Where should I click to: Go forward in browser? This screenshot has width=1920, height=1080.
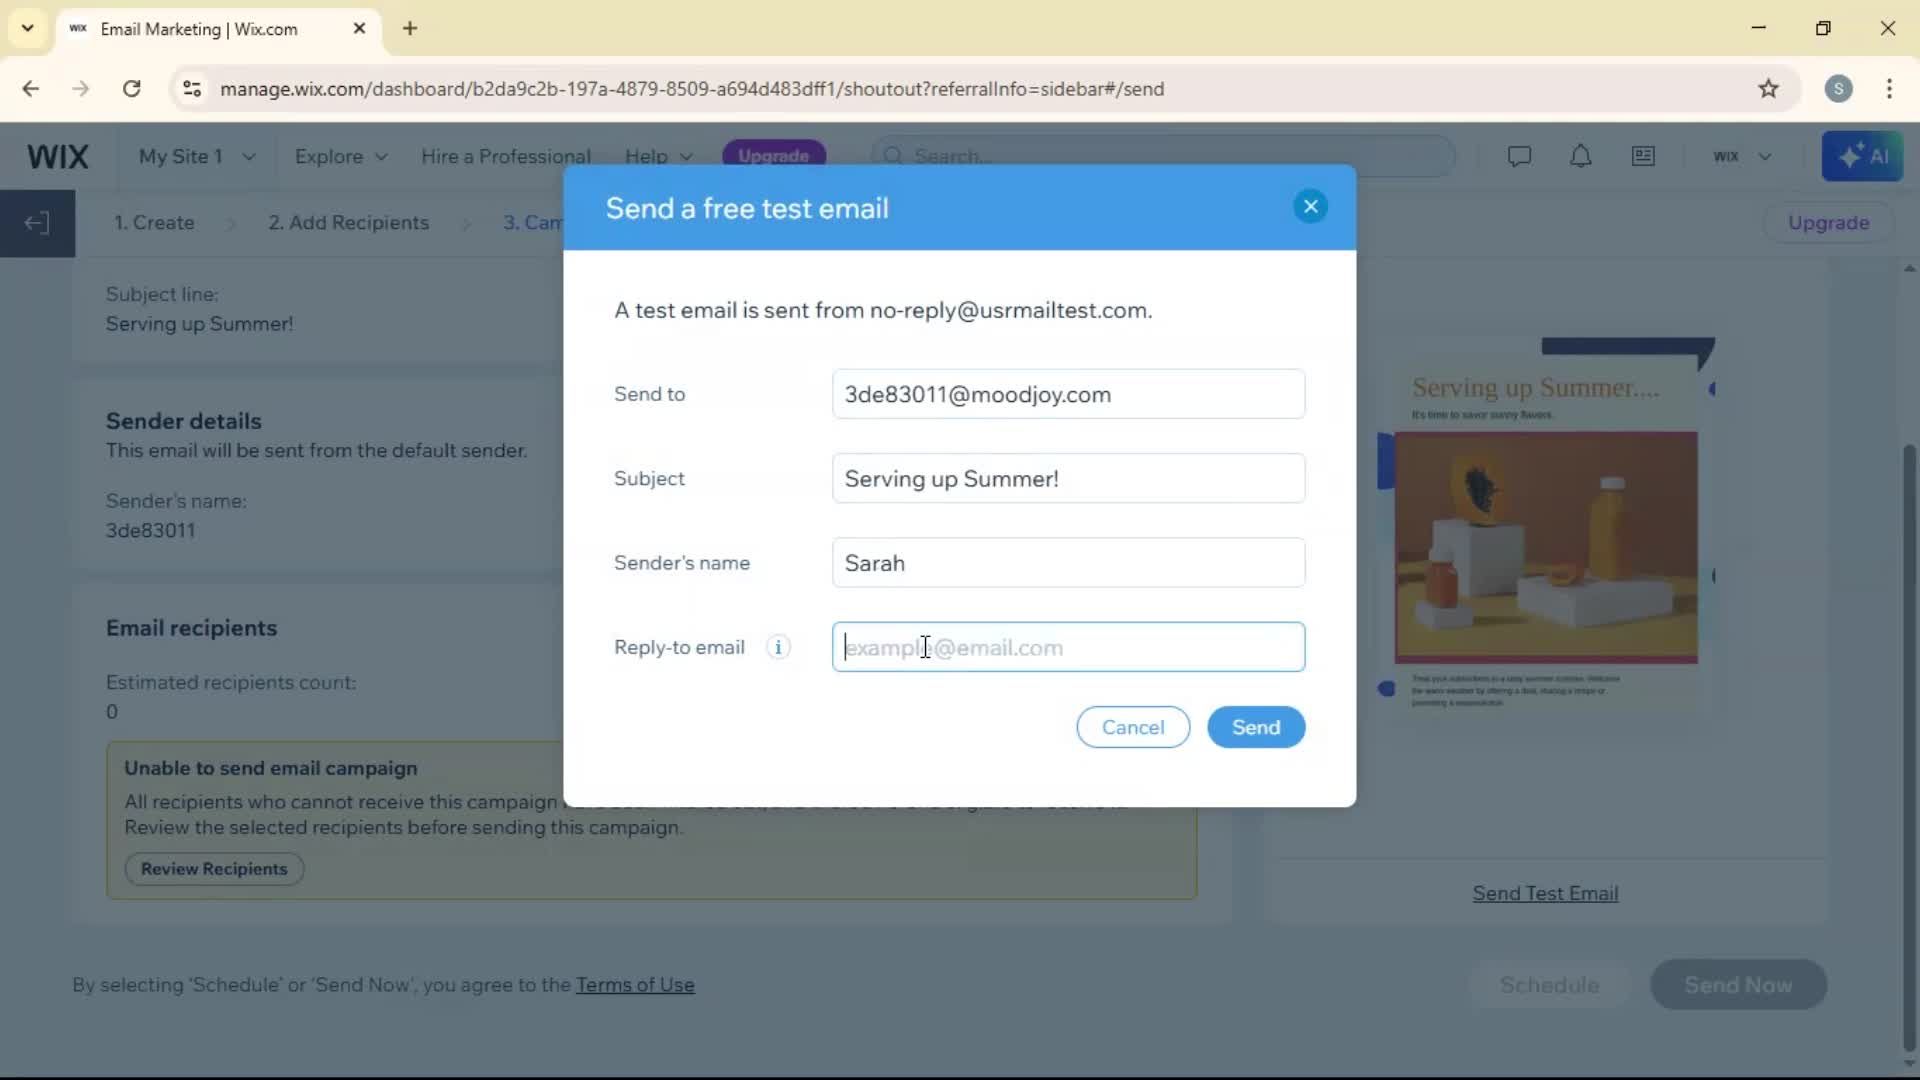(81, 89)
